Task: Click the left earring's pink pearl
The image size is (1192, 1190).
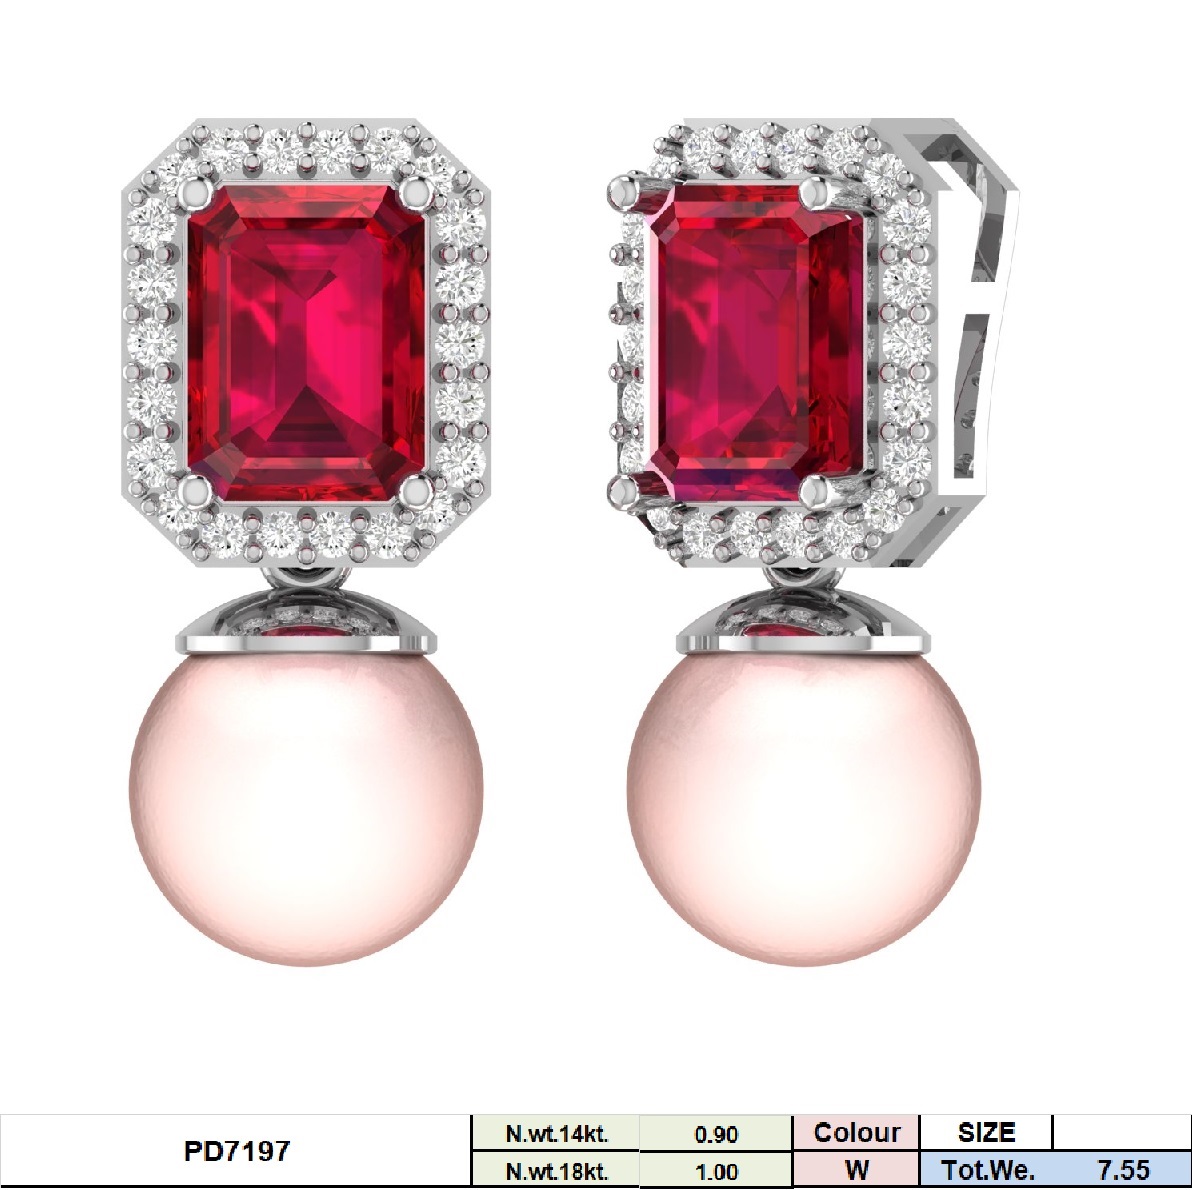Action: (306, 809)
